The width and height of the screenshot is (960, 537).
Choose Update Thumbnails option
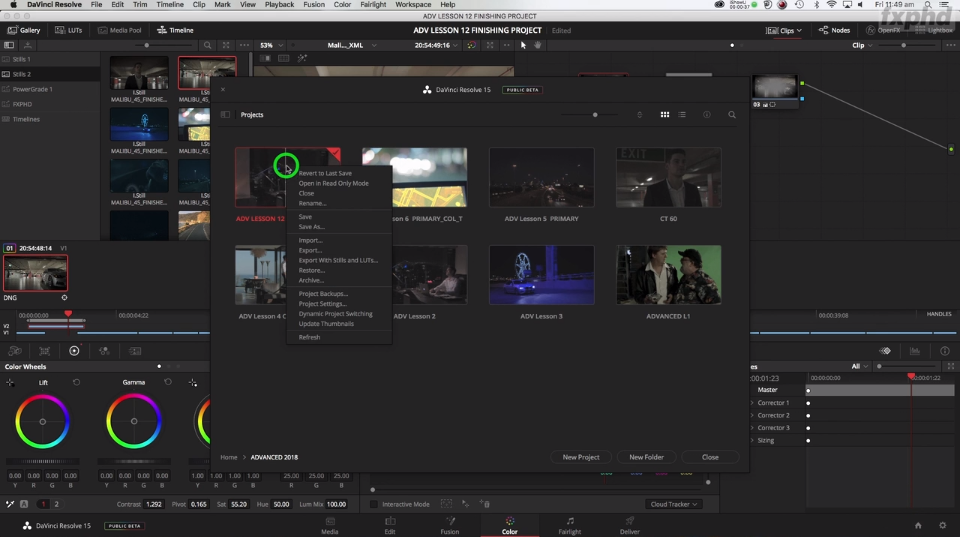point(326,323)
